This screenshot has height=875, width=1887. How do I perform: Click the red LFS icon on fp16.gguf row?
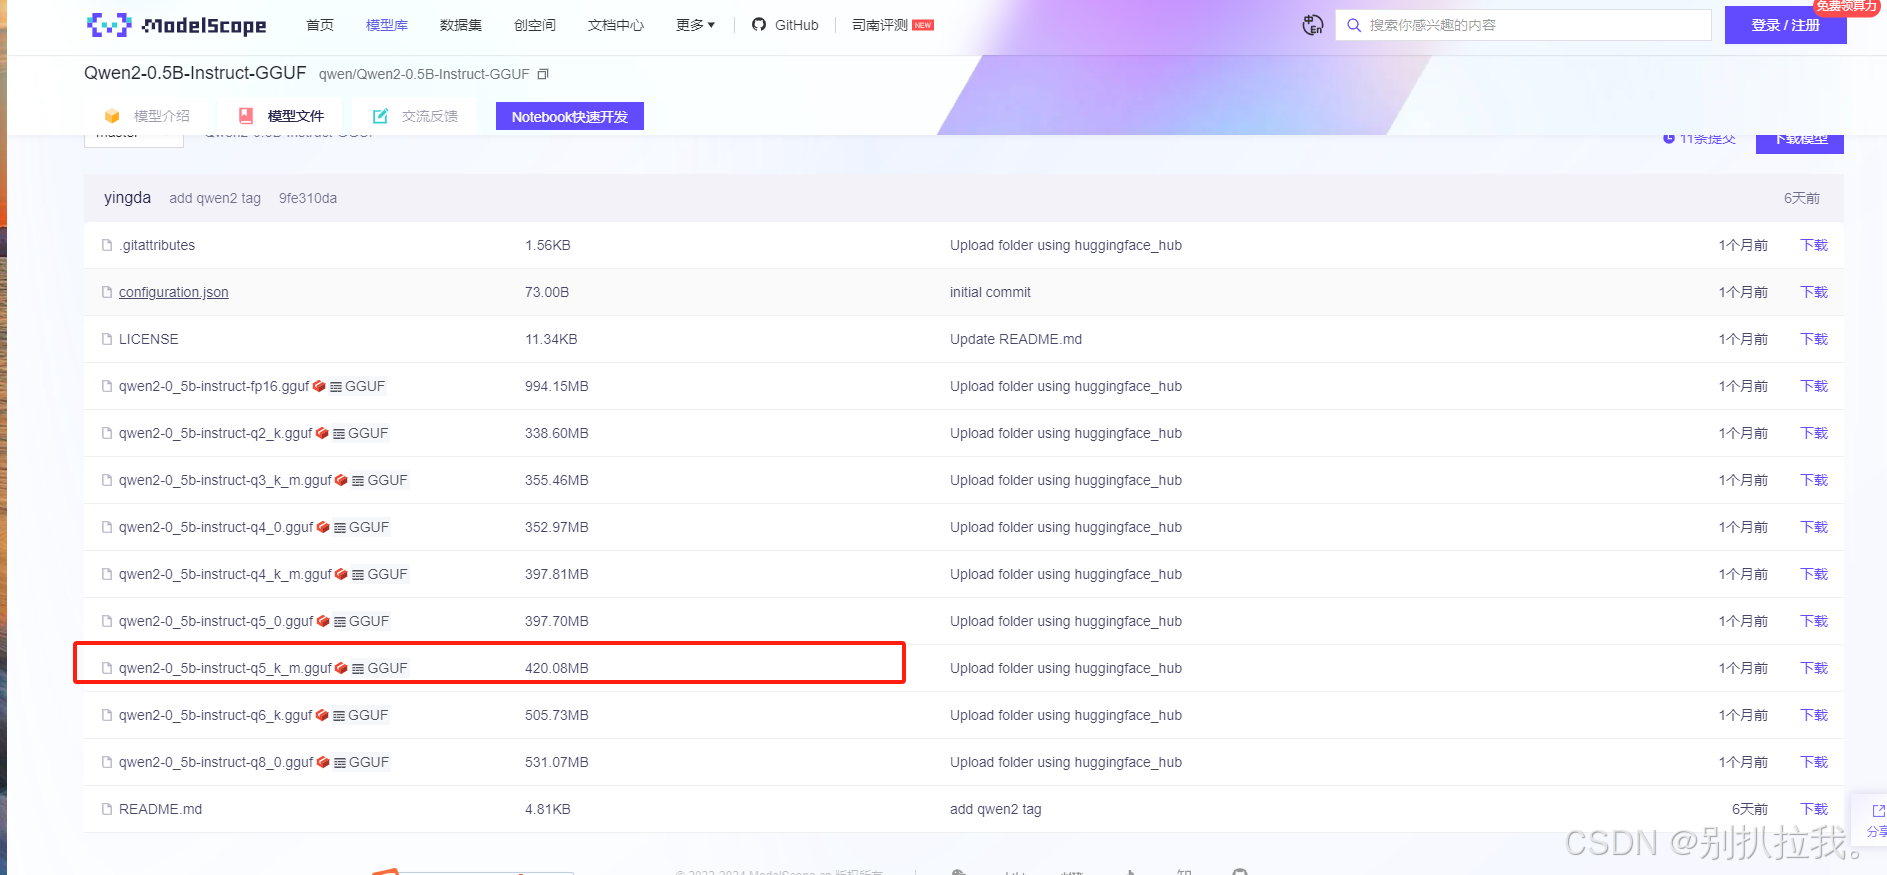click(320, 386)
